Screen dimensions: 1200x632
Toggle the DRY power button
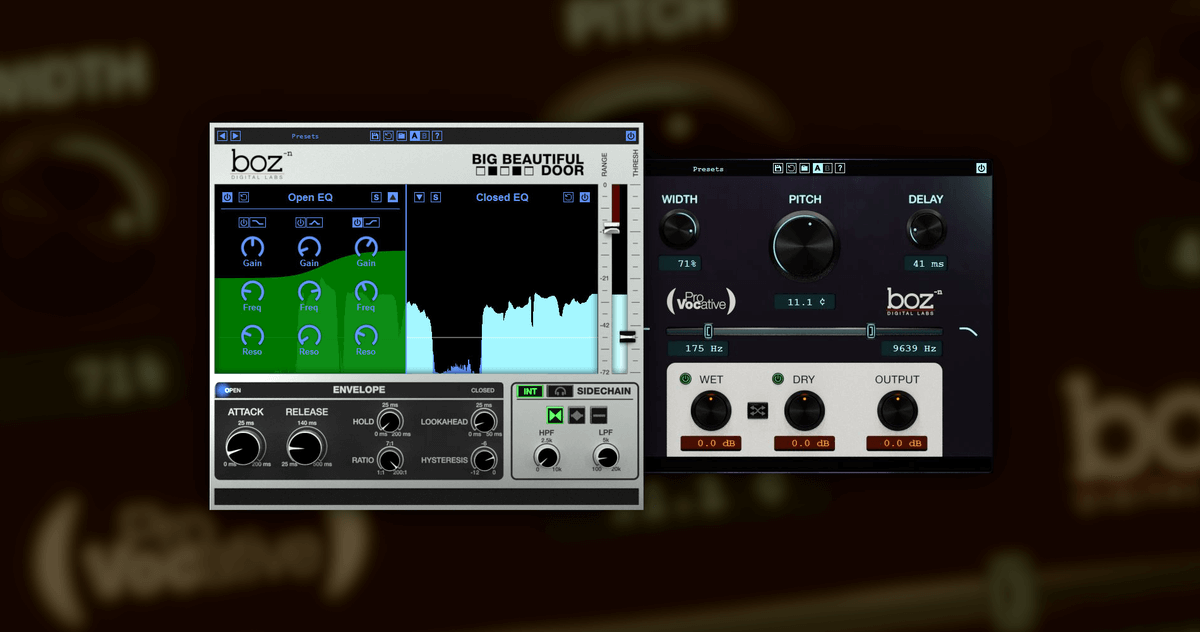778,379
